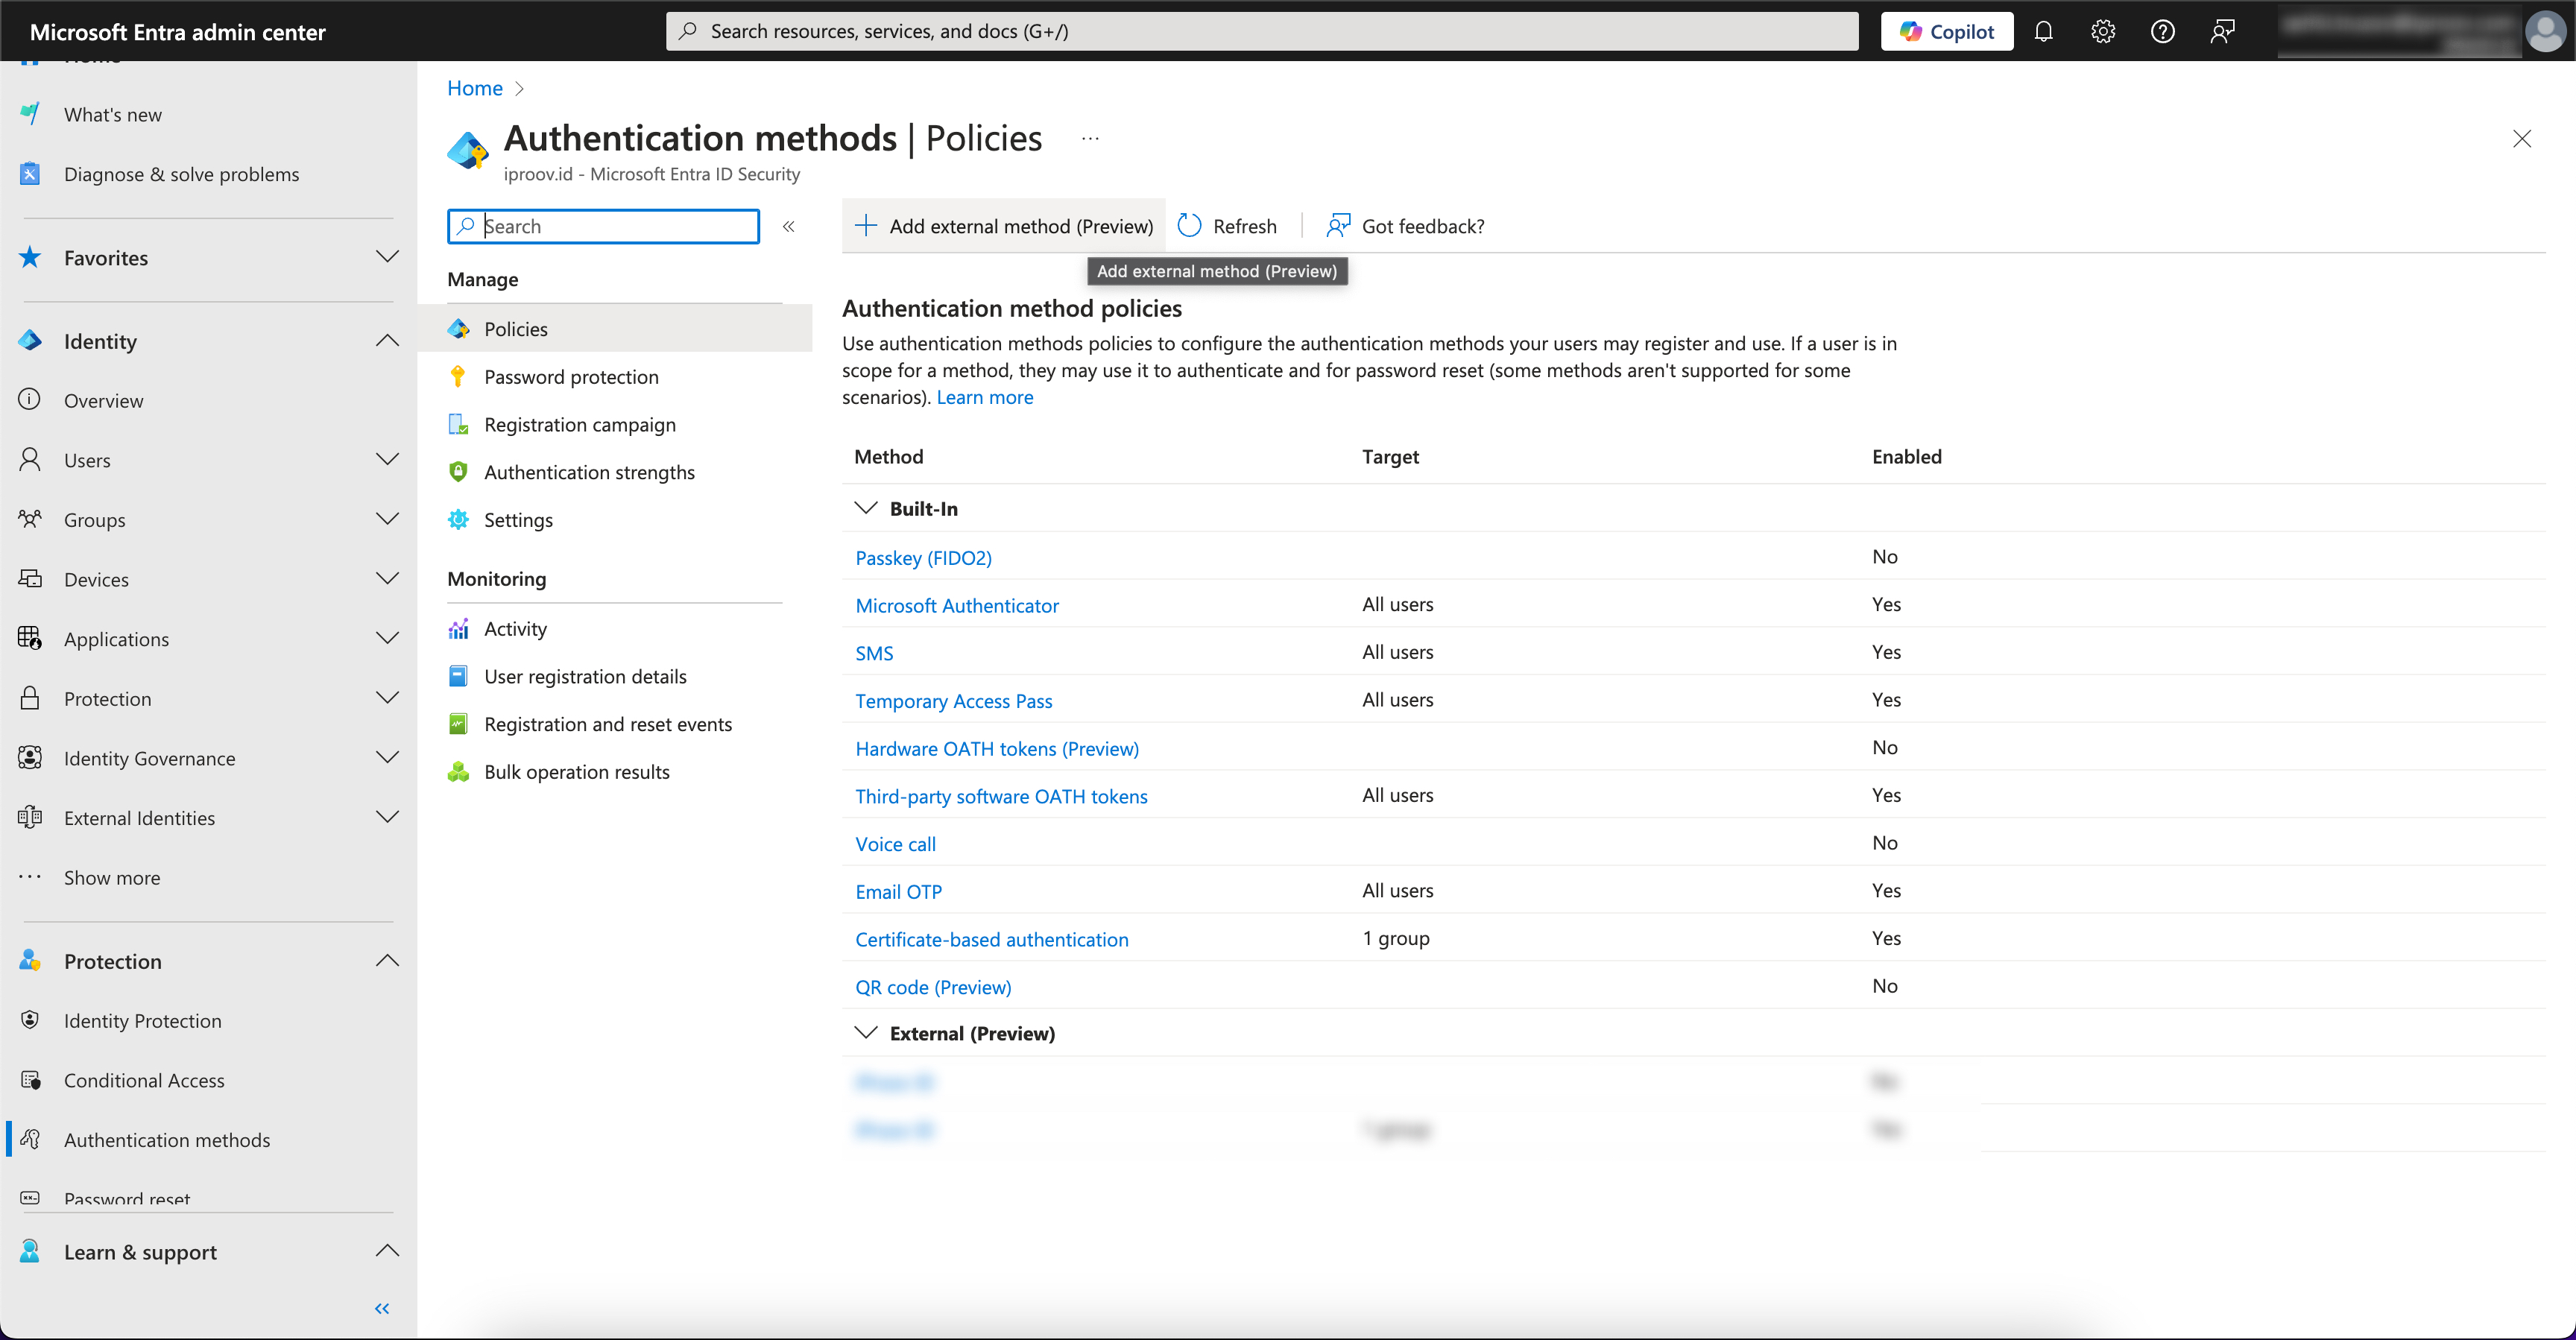Viewport: 2576px width, 1340px height.
Task: Open the portal settings gear icon
Action: tap(2103, 31)
